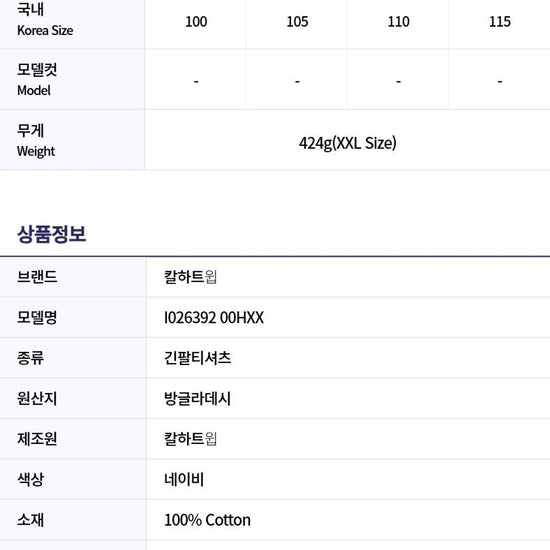Click the model number I026392 00HXX
The width and height of the screenshot is (550, 550).
click(214, 318)
